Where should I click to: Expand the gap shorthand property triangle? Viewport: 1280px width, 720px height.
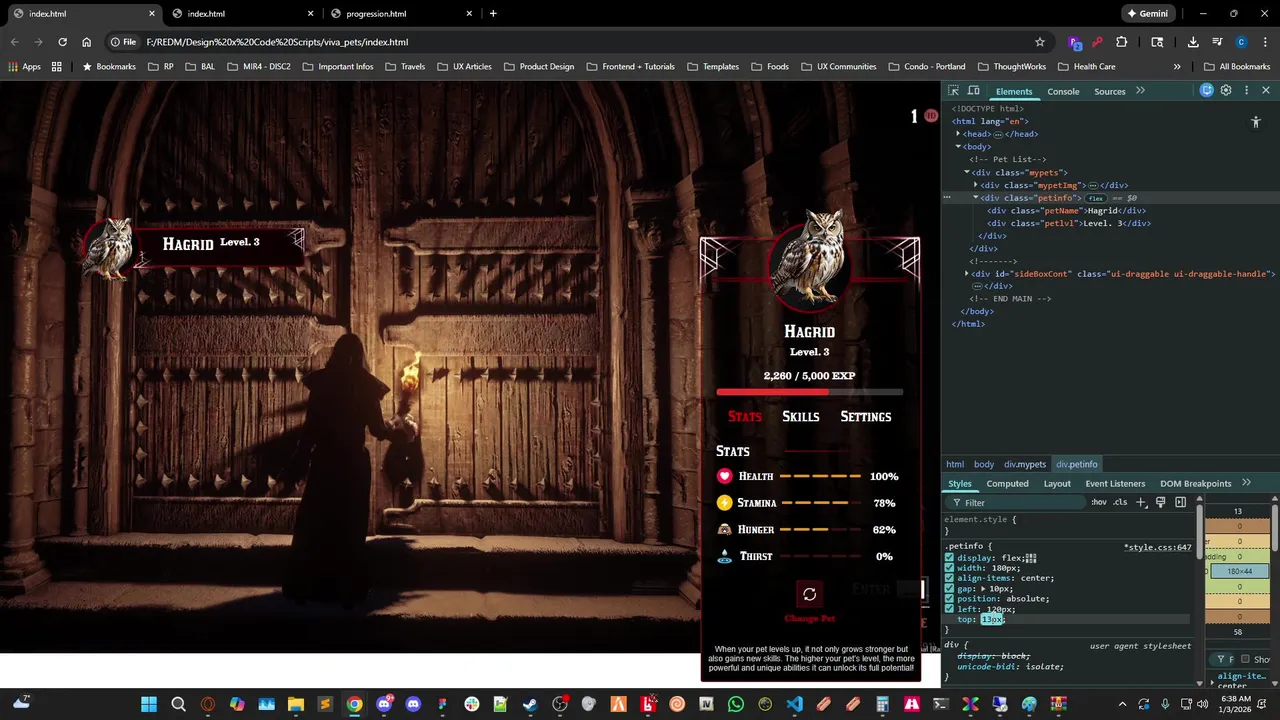pos(984,588)
